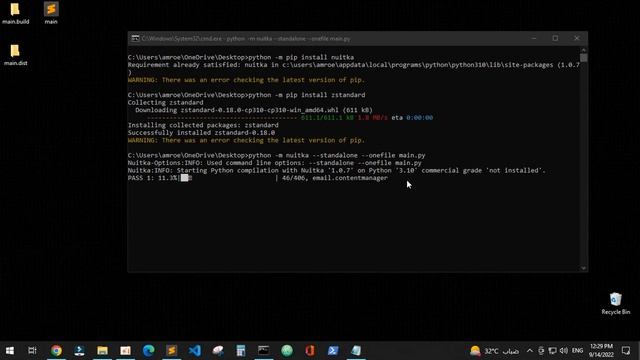640x360 pixels.
Task: Open Task View in the taskbar
Action: tap(32, 350)
